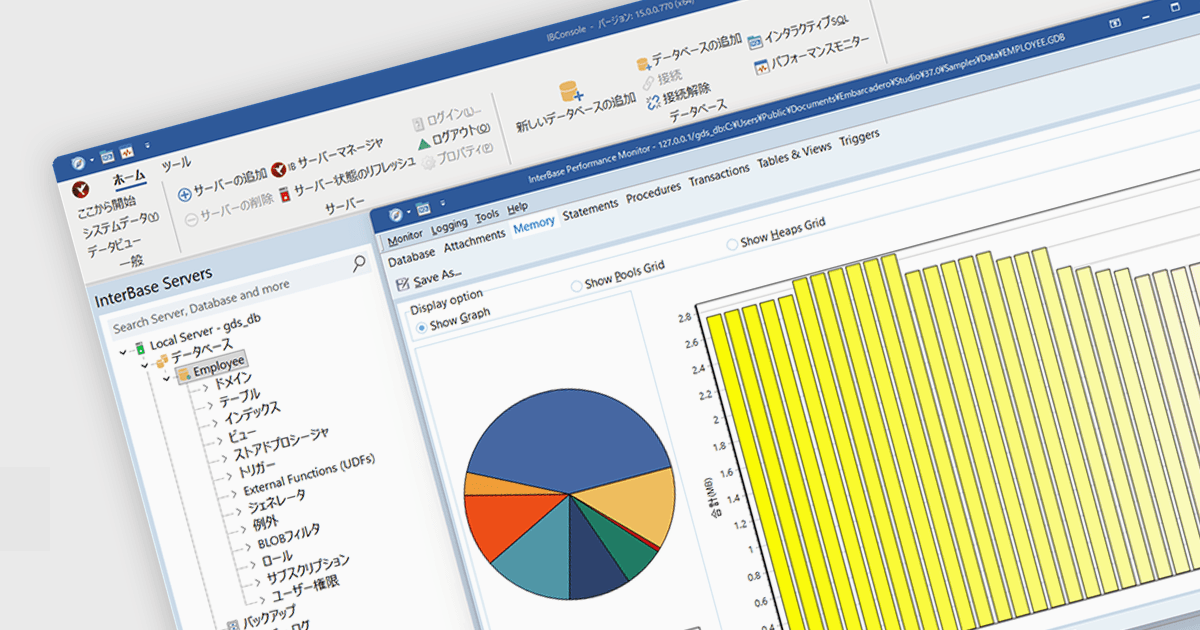Click the magnifier search icon in InterBase Servers
Screen dimensions: 1200x630
pos(360,263)
